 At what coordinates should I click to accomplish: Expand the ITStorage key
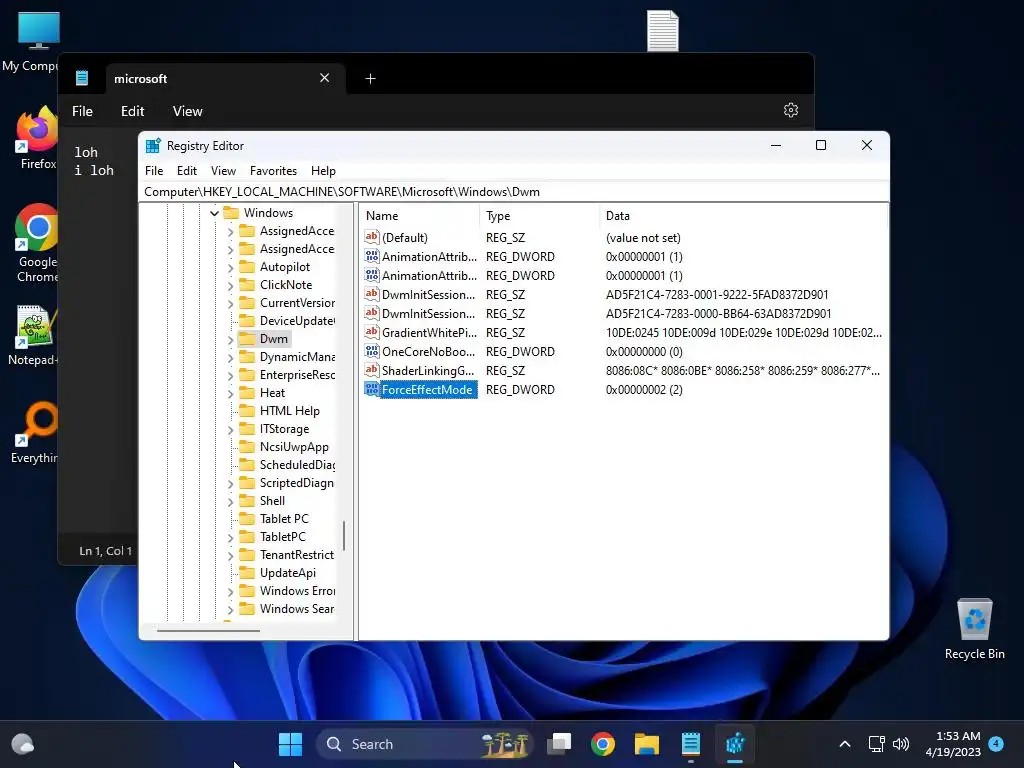(x=231, y=430)
